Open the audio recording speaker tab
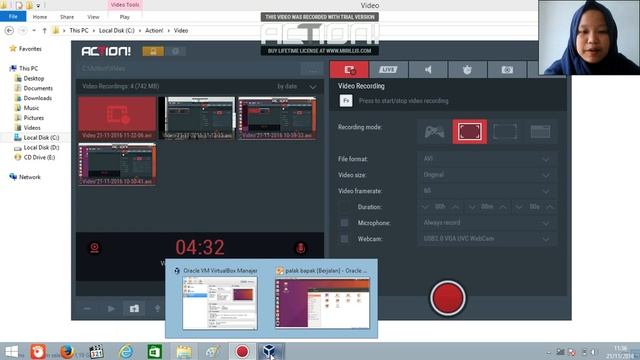The image size is (640, 360). pyautogui.click(x=428, y=70)
